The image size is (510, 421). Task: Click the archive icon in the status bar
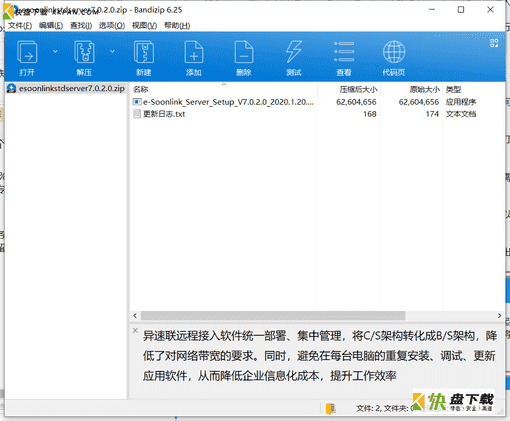[x=331, y=409]
